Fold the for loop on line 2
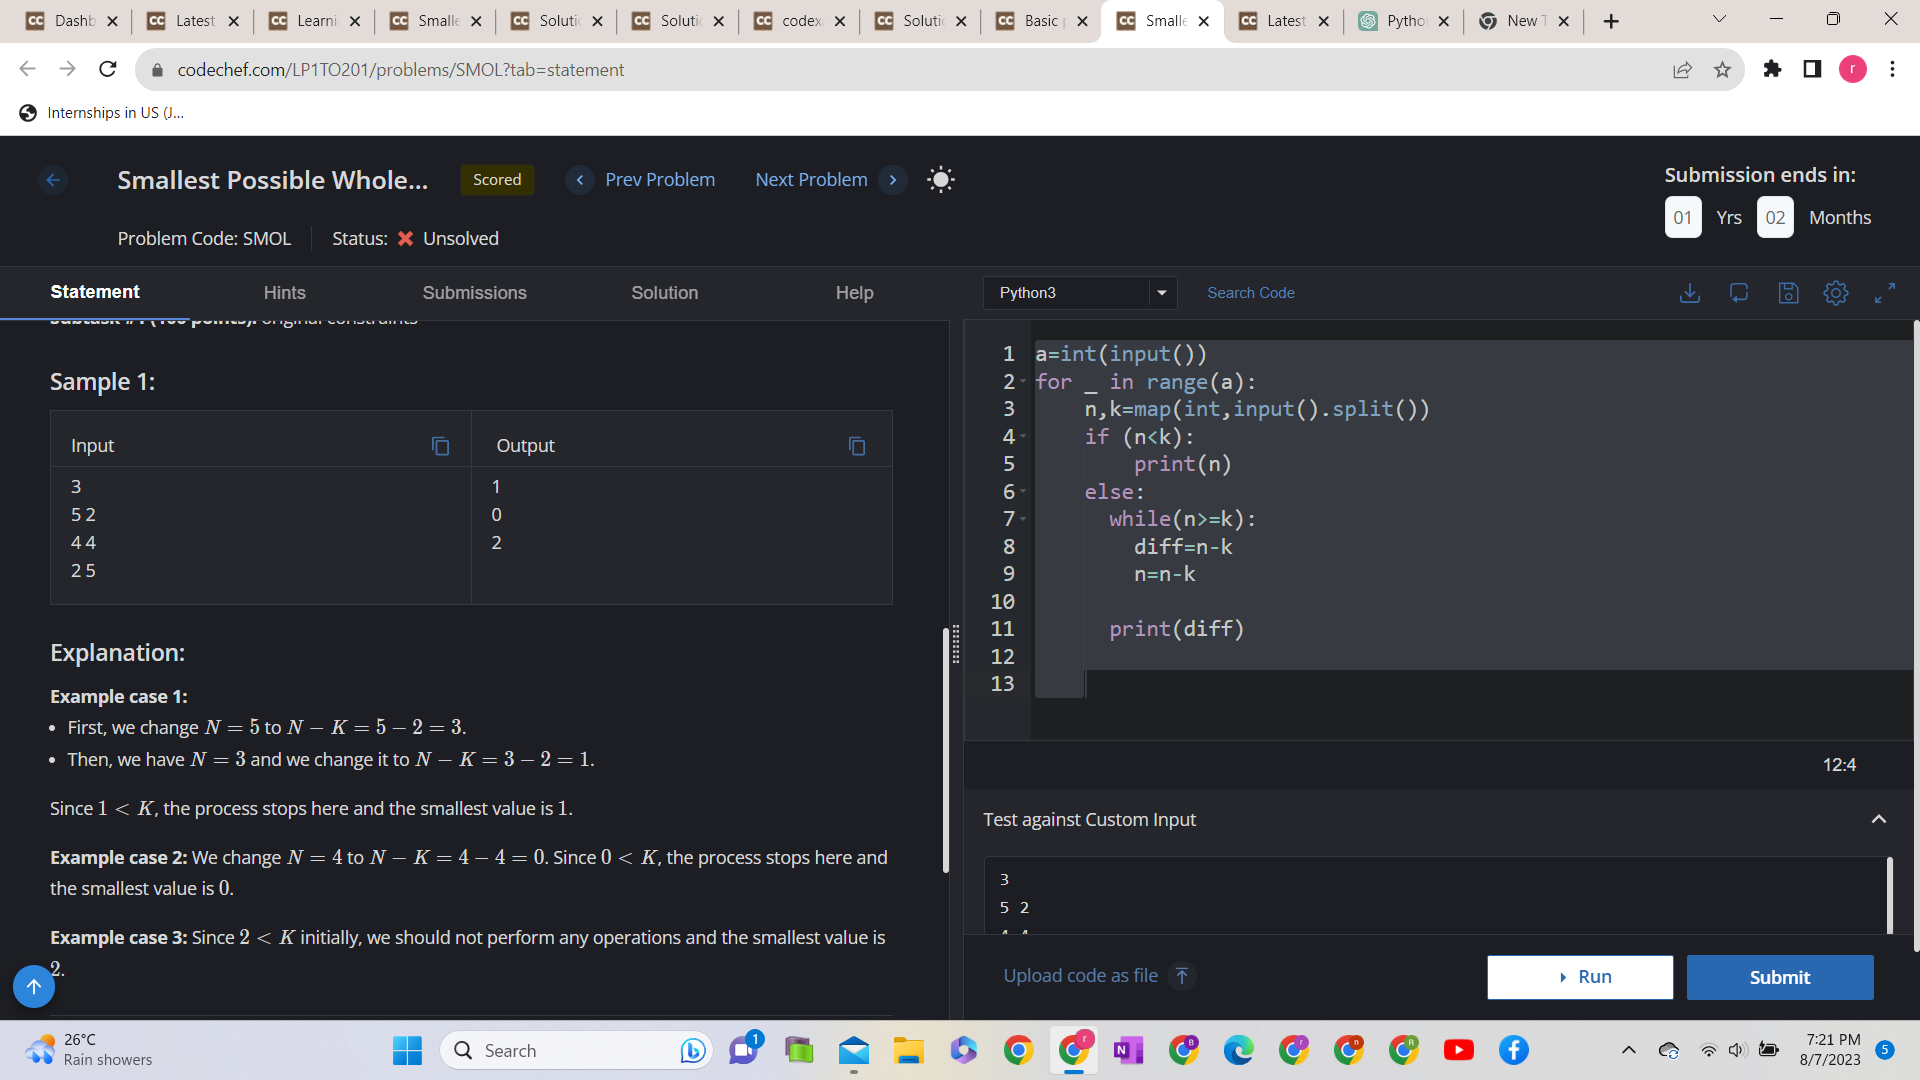Viewport: 1920px width, 1080px height. [x=1023, y=382]
